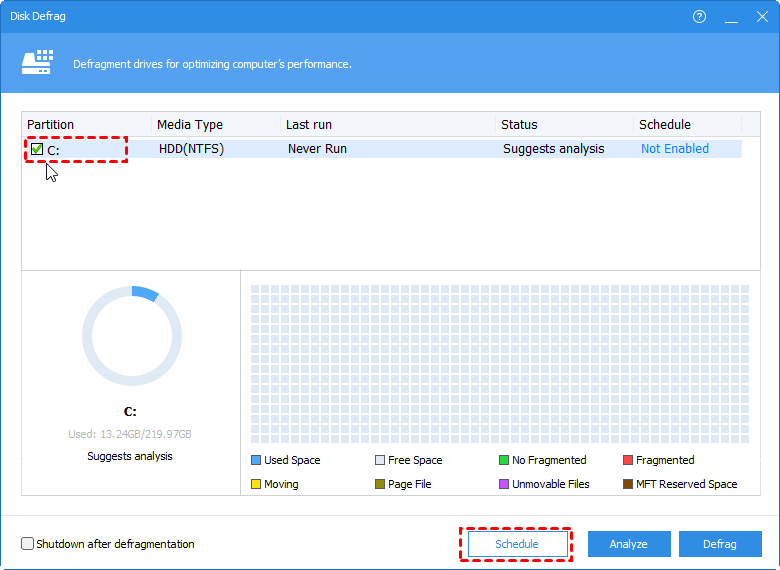Click the purple Unmovable Files legend swatch
Image resolution: width=780 pixels, height=570 pixels.
(504, 484)
